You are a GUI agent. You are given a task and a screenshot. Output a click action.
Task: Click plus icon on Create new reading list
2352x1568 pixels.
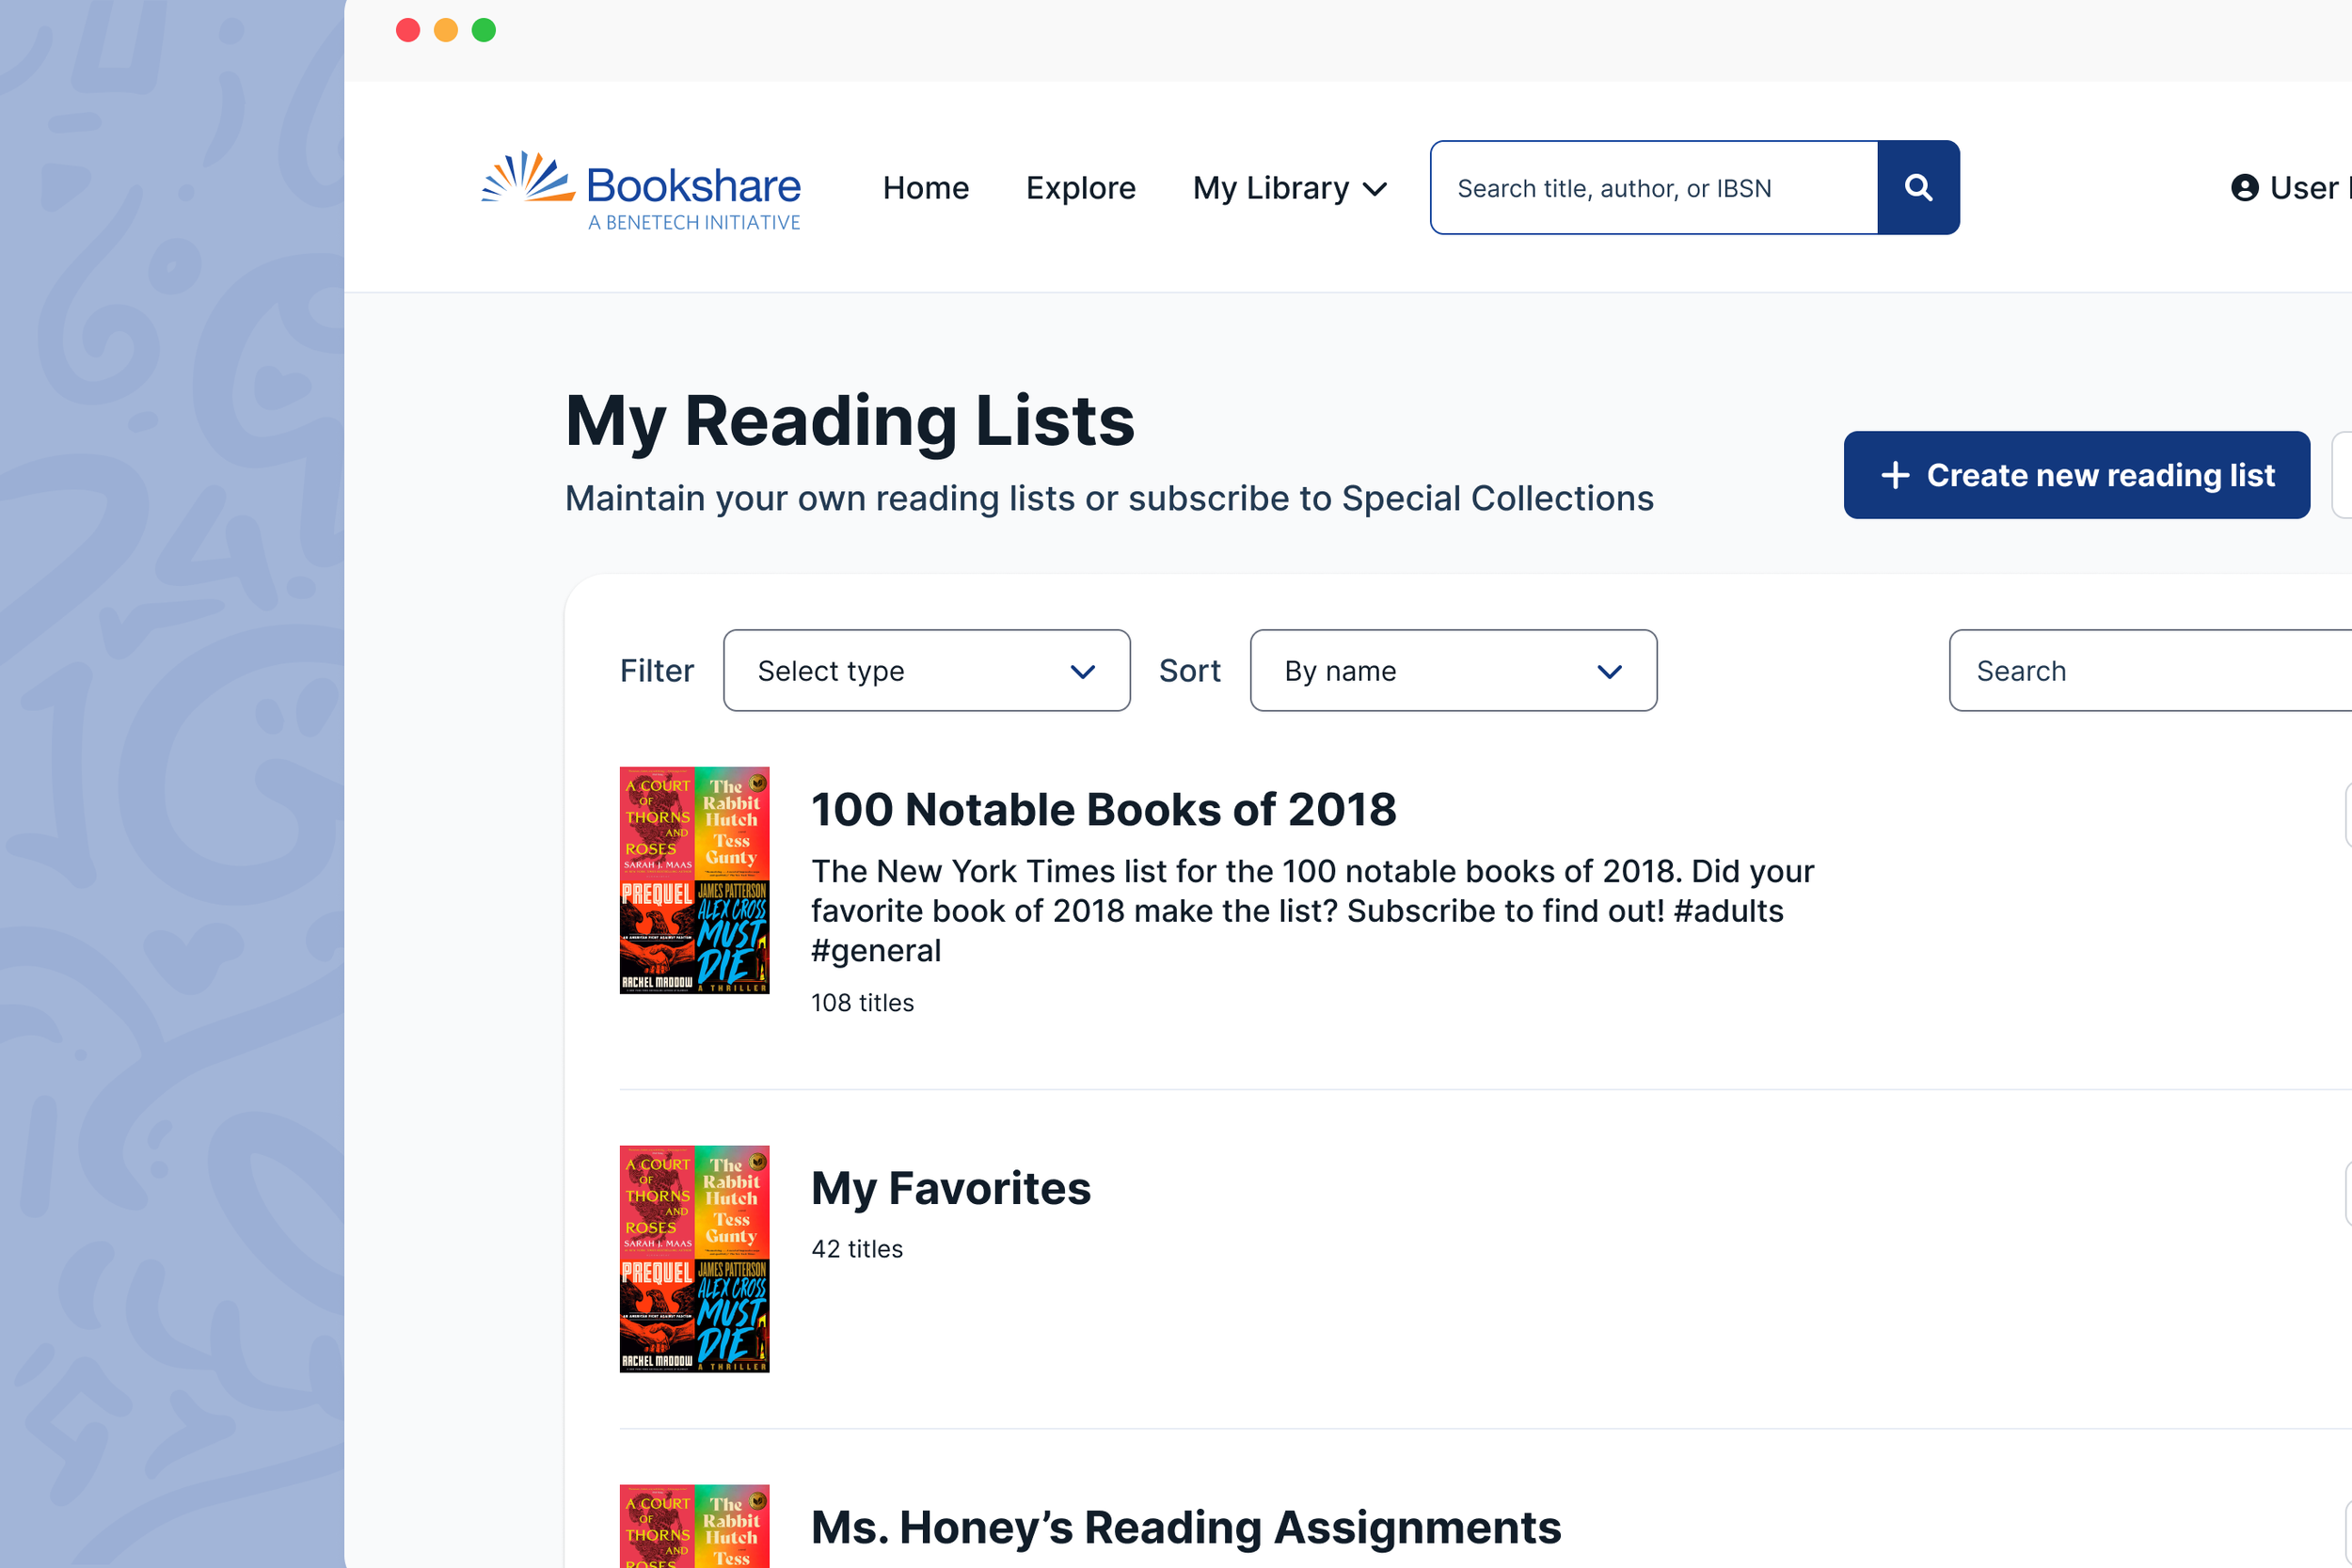(x=1894, y=475)
